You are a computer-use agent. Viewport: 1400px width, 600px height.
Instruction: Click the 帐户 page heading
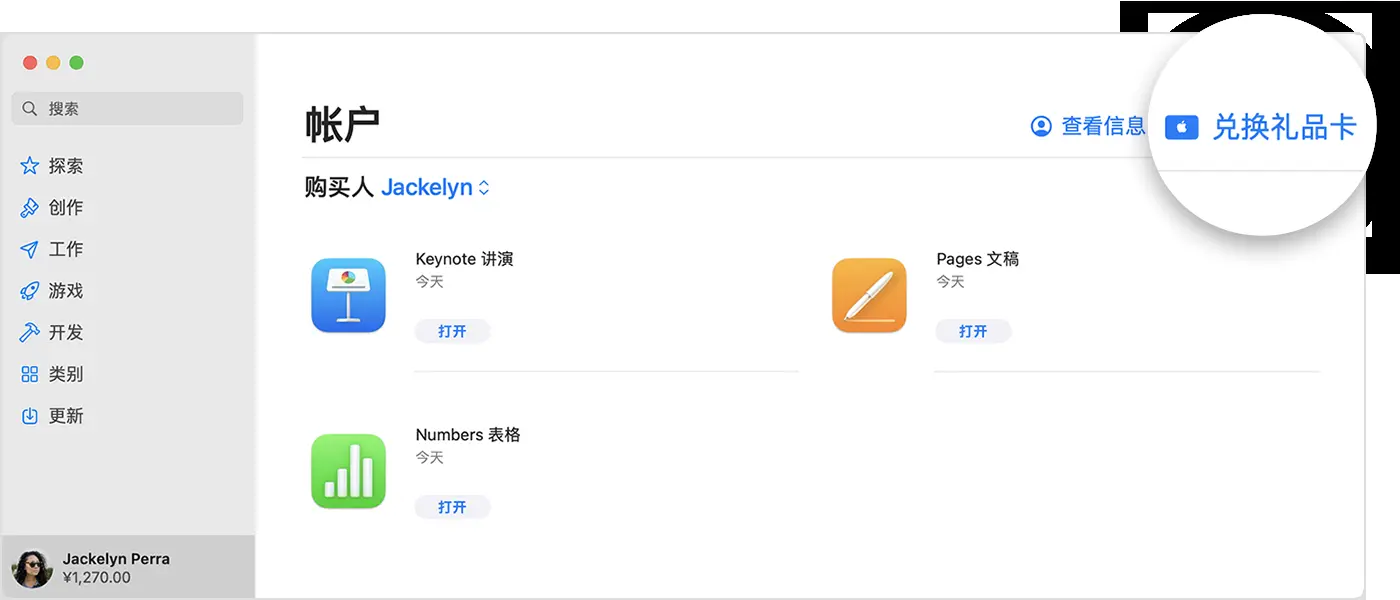coord(342,125)
